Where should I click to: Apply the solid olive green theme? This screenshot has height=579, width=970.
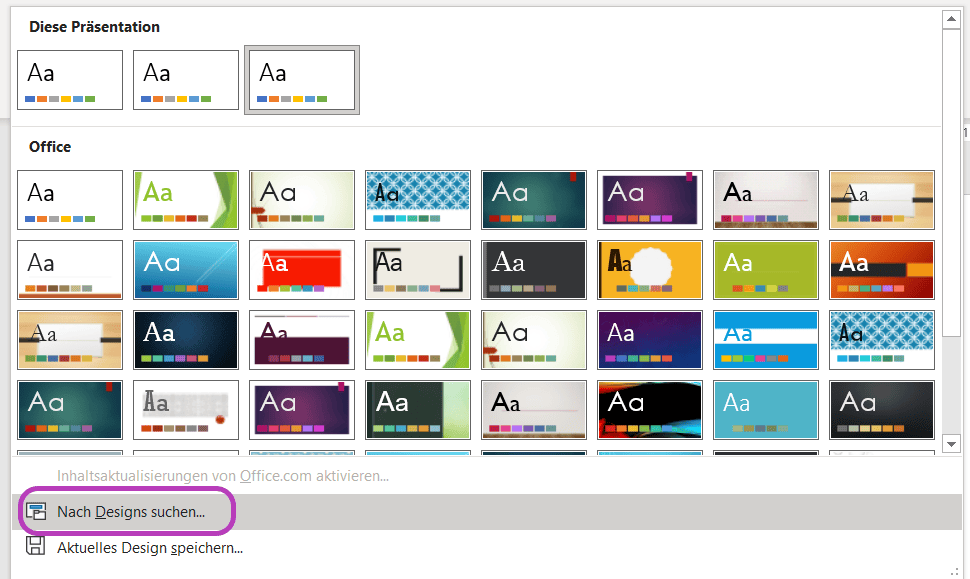[x=766, y=270]
